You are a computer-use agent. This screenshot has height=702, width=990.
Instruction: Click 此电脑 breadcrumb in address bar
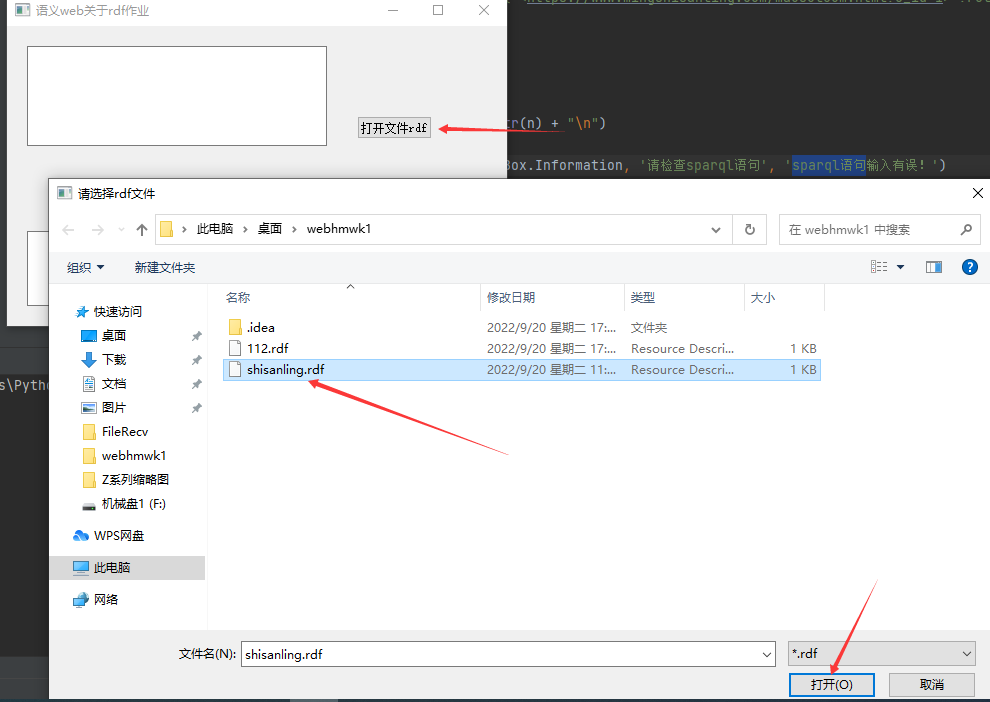215,229
